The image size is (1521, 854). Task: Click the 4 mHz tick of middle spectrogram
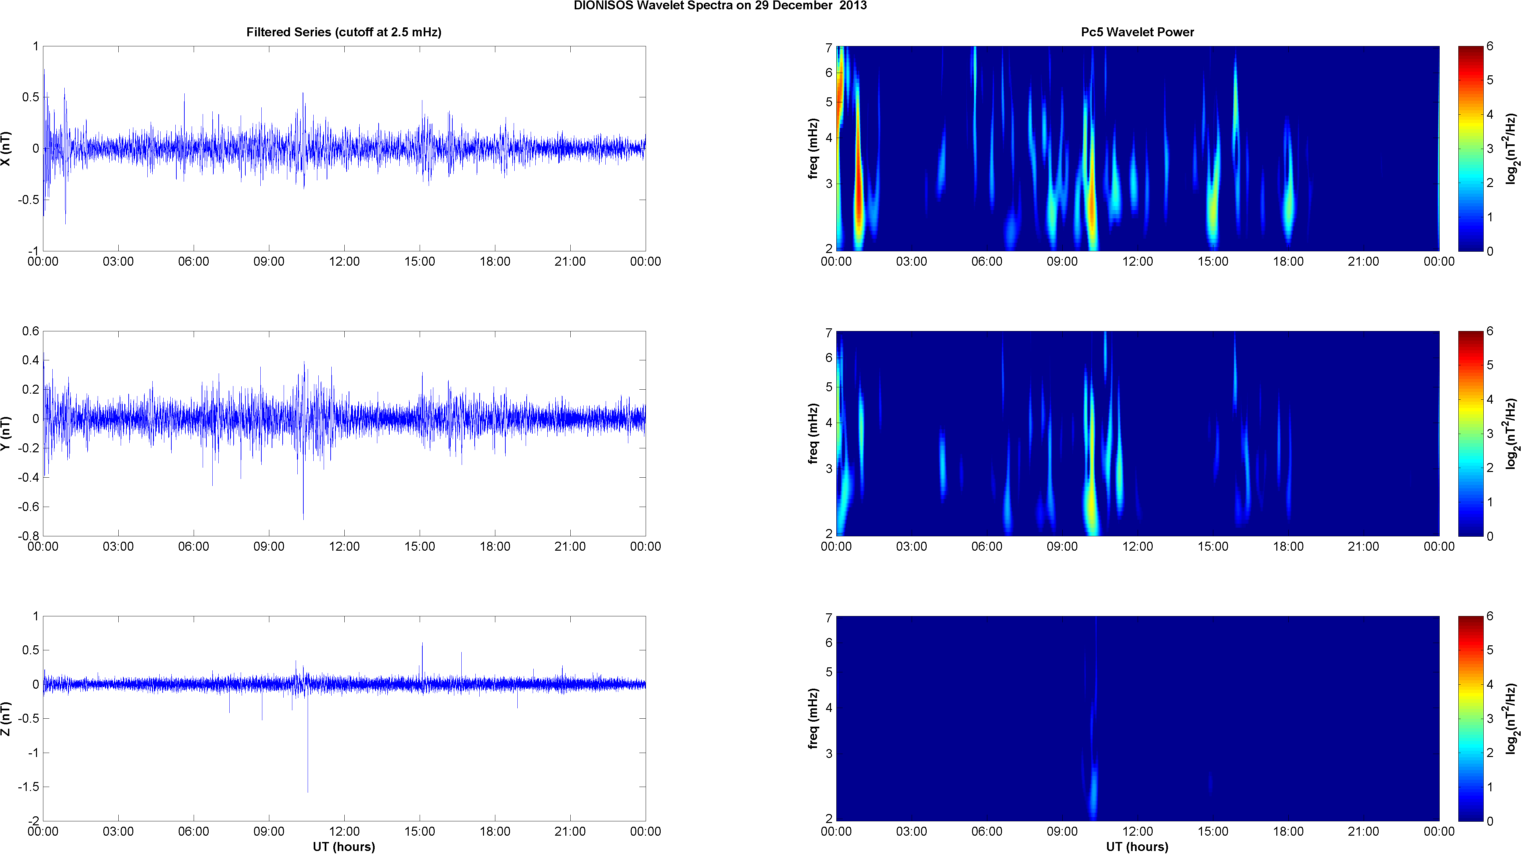[x=829, y=423]
